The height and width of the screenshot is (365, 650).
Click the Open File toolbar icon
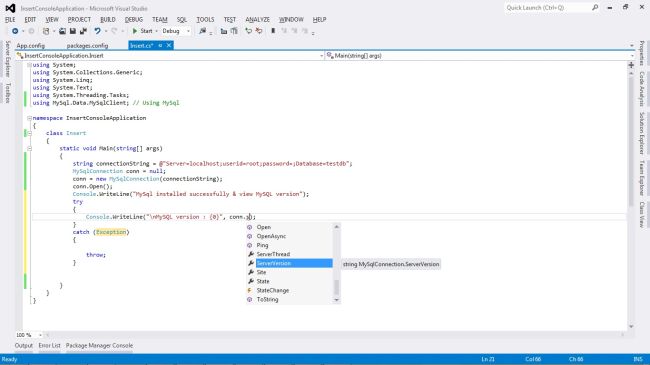pyautogui.click(x=62, y=31)
